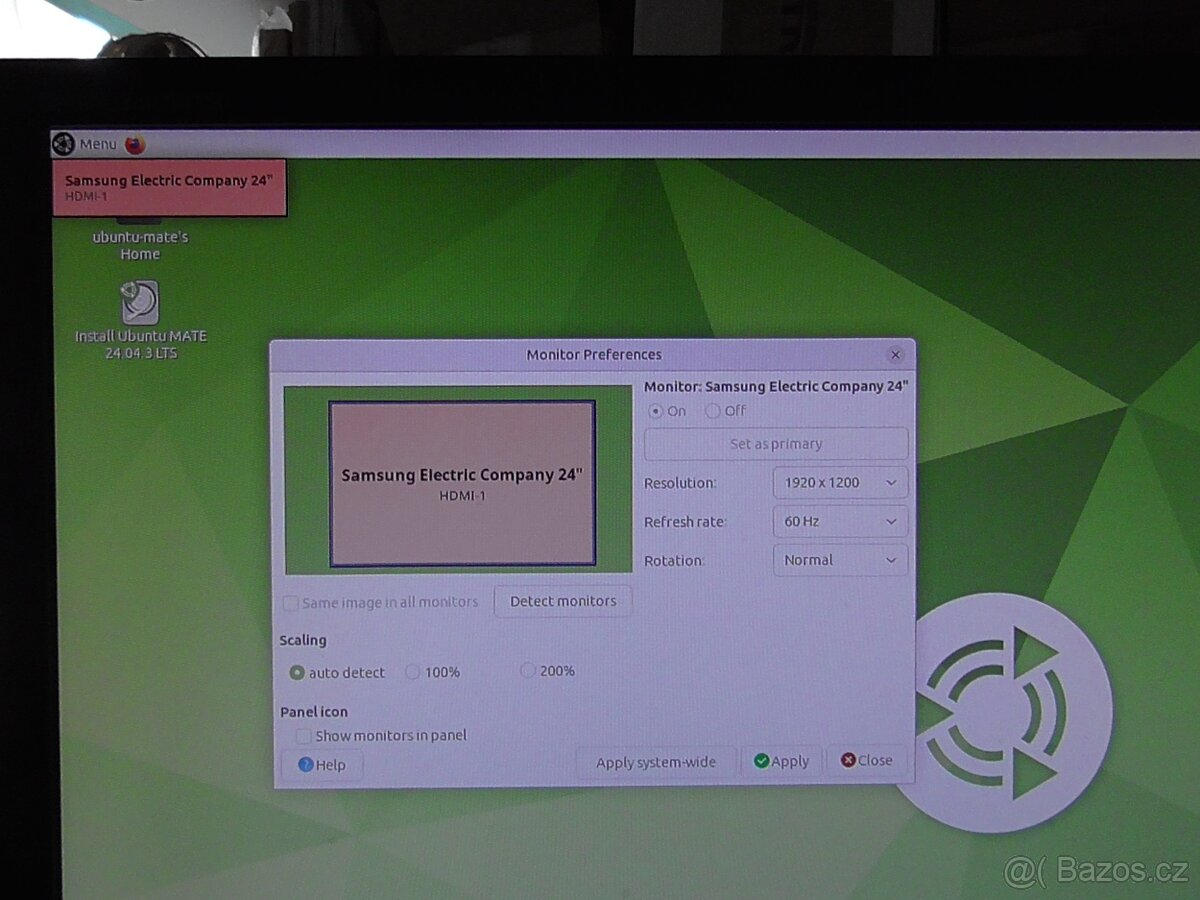This screenshot has height=900, width=1200.
Task: Open the Install Ubuntu MATE 24.04.3 LTS icon
Action: click(x=140, y=320)
